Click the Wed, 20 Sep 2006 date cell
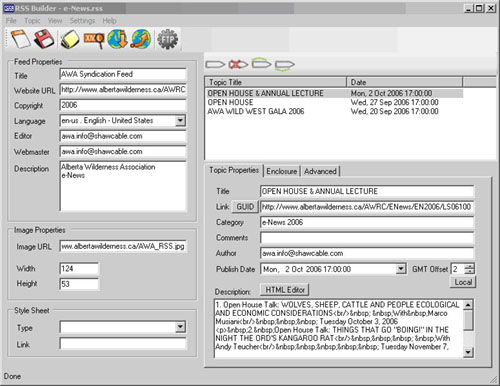The height and width of the screenshot is (386, 500). click(x=394, y=111)
